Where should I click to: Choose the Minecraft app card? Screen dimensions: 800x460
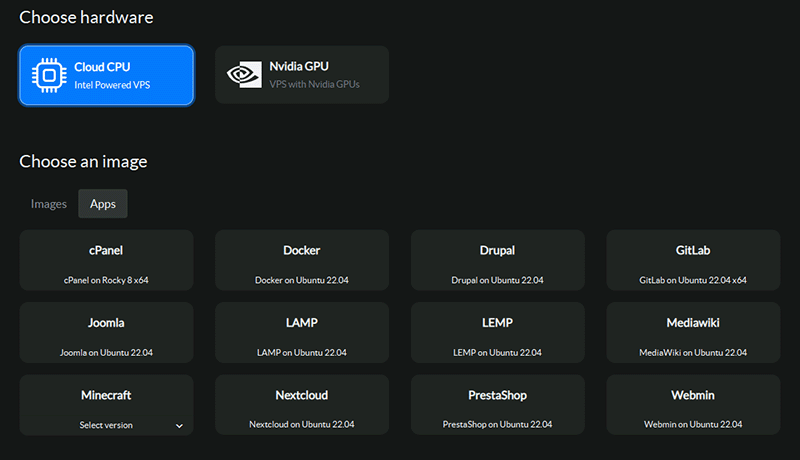tap(106, 405)
